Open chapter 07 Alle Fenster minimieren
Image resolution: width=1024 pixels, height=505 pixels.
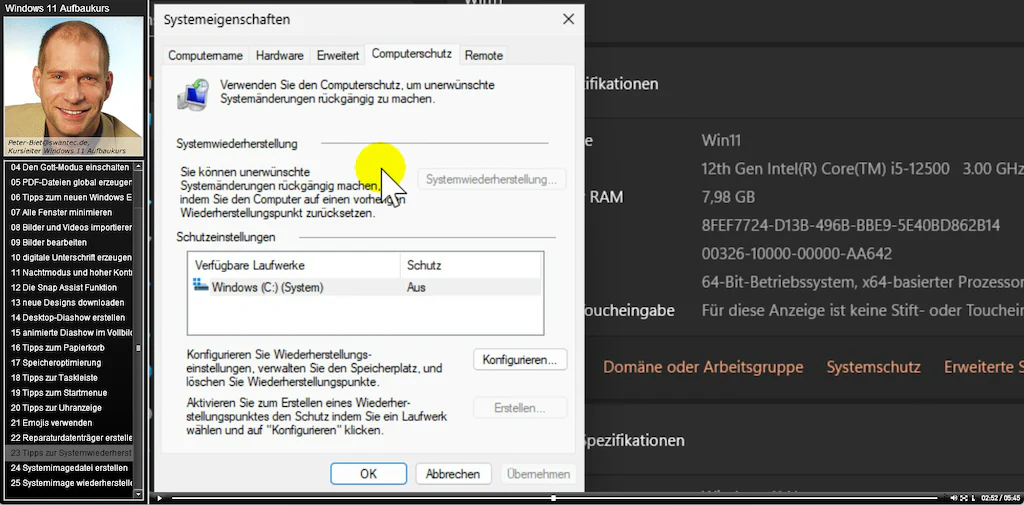tap(69, 212)
